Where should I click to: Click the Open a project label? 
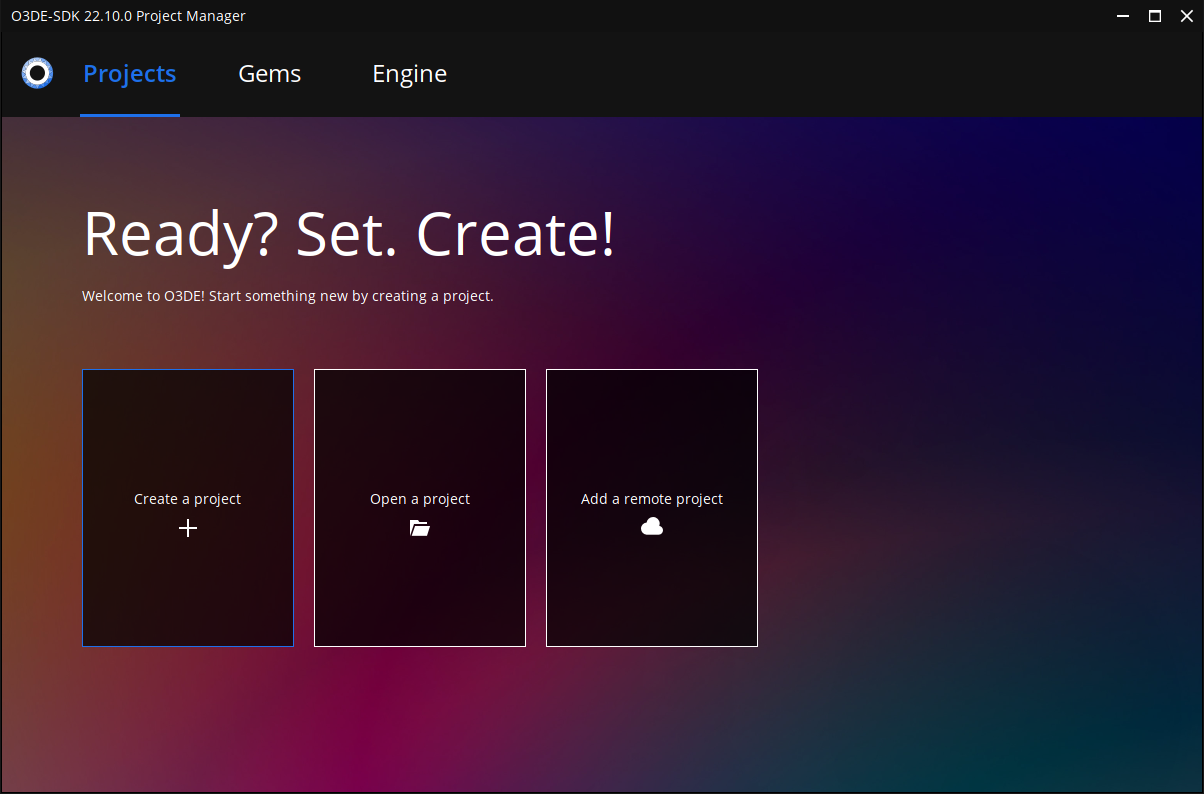coord(419,498)
